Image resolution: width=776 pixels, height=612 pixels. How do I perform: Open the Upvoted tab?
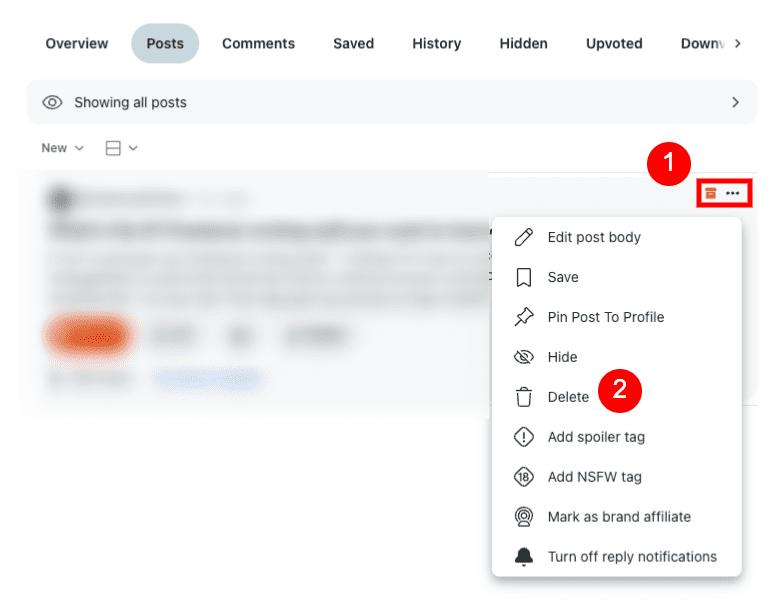614,44
